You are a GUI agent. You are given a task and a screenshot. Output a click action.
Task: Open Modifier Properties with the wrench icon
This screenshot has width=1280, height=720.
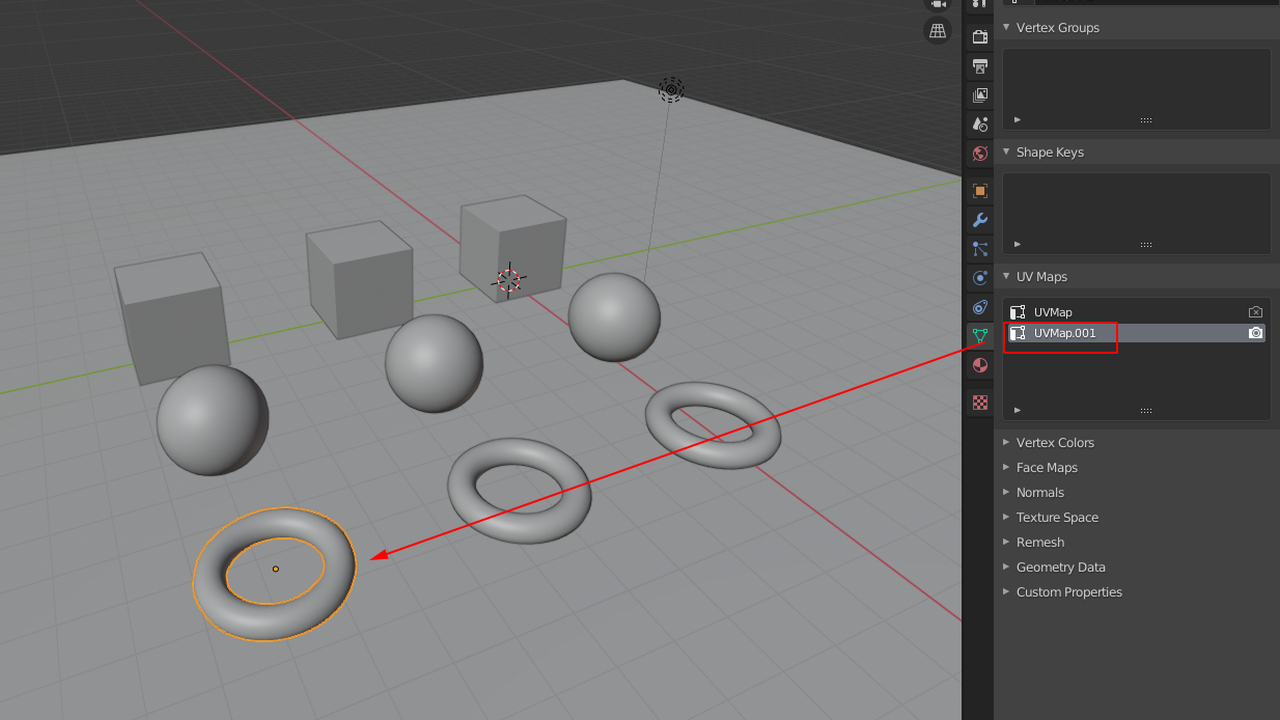979,220
